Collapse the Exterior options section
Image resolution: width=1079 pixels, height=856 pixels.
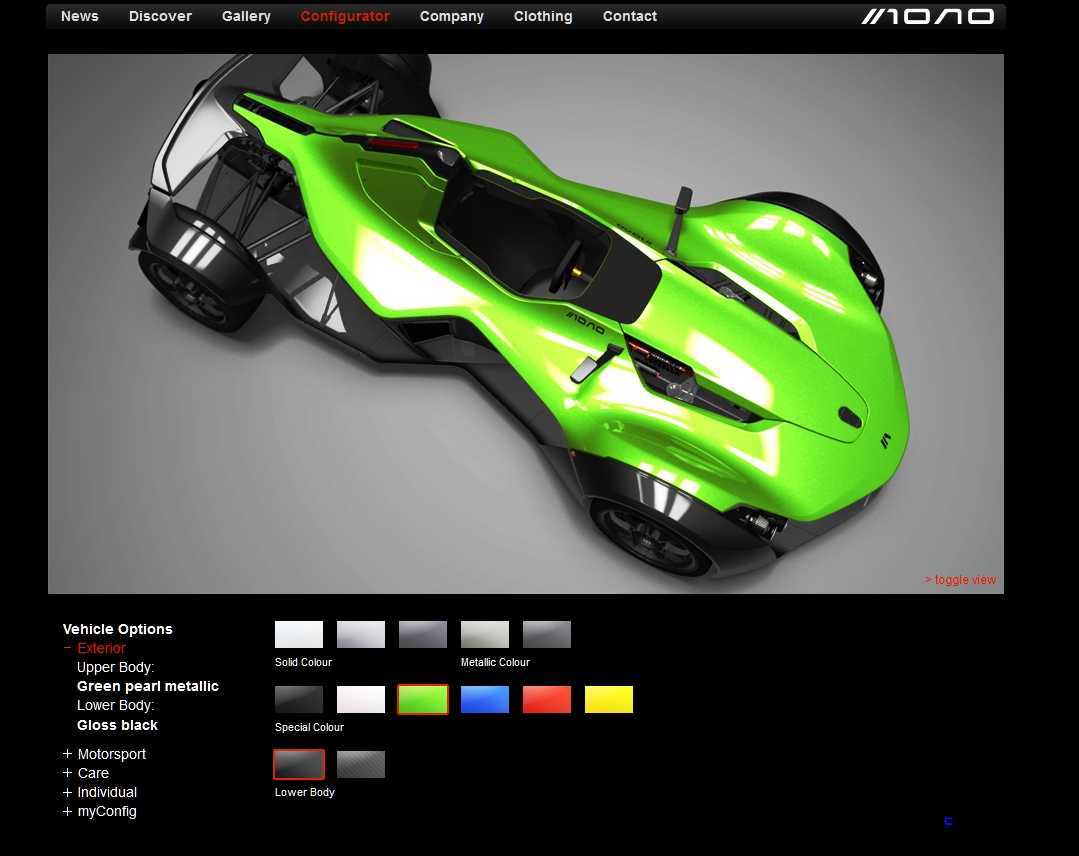pyautogui.click(x=94, y=648)
